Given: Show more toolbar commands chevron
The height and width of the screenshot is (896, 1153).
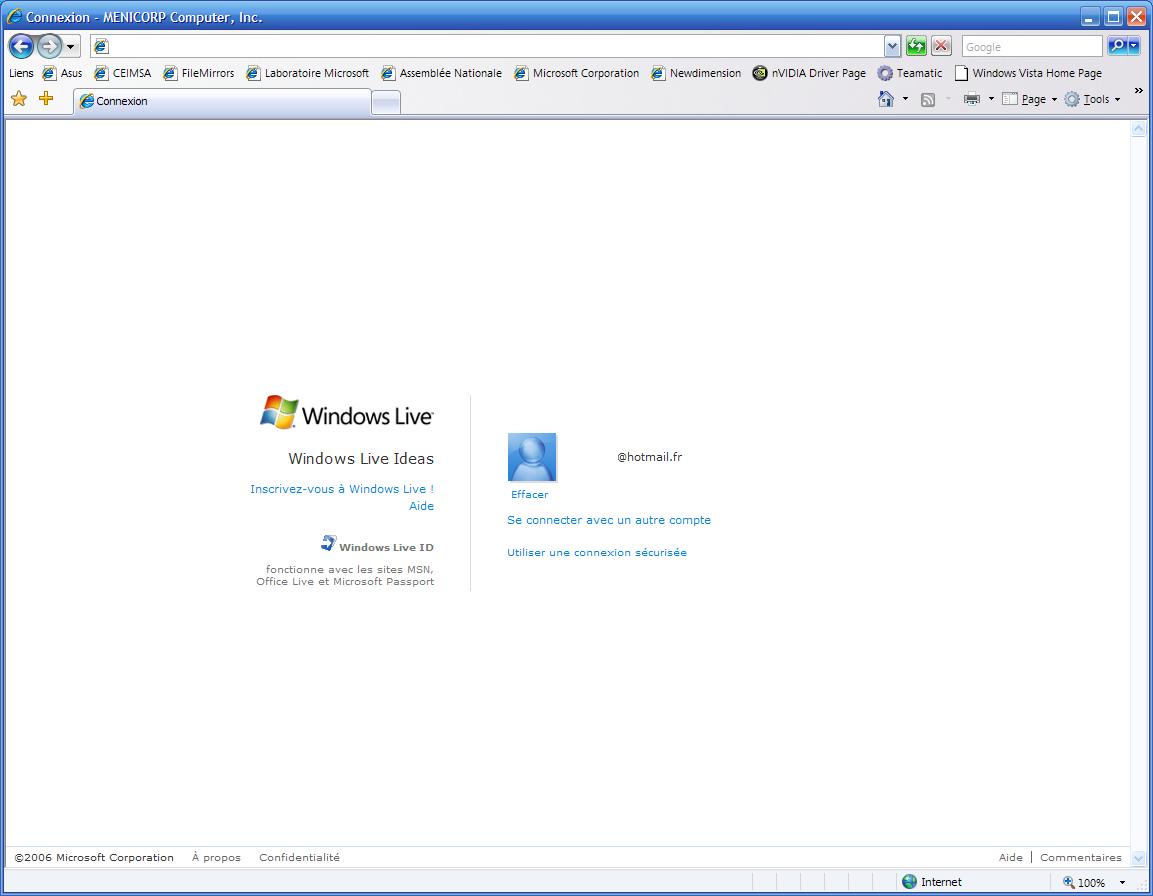Looking at the screenshot, I should [1139, 91].
